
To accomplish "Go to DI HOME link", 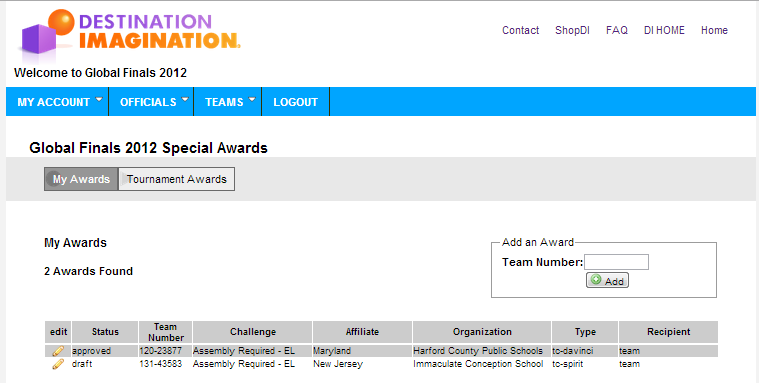I will tap(664, 30).
